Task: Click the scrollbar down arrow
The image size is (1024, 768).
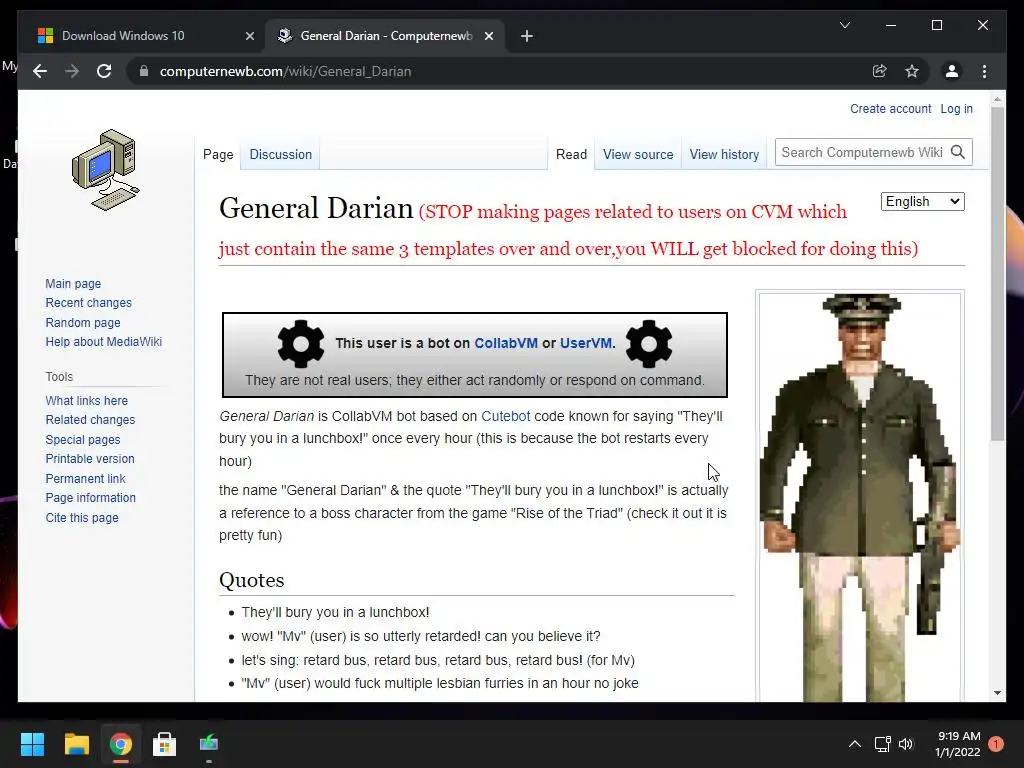Action: [997, 693]
